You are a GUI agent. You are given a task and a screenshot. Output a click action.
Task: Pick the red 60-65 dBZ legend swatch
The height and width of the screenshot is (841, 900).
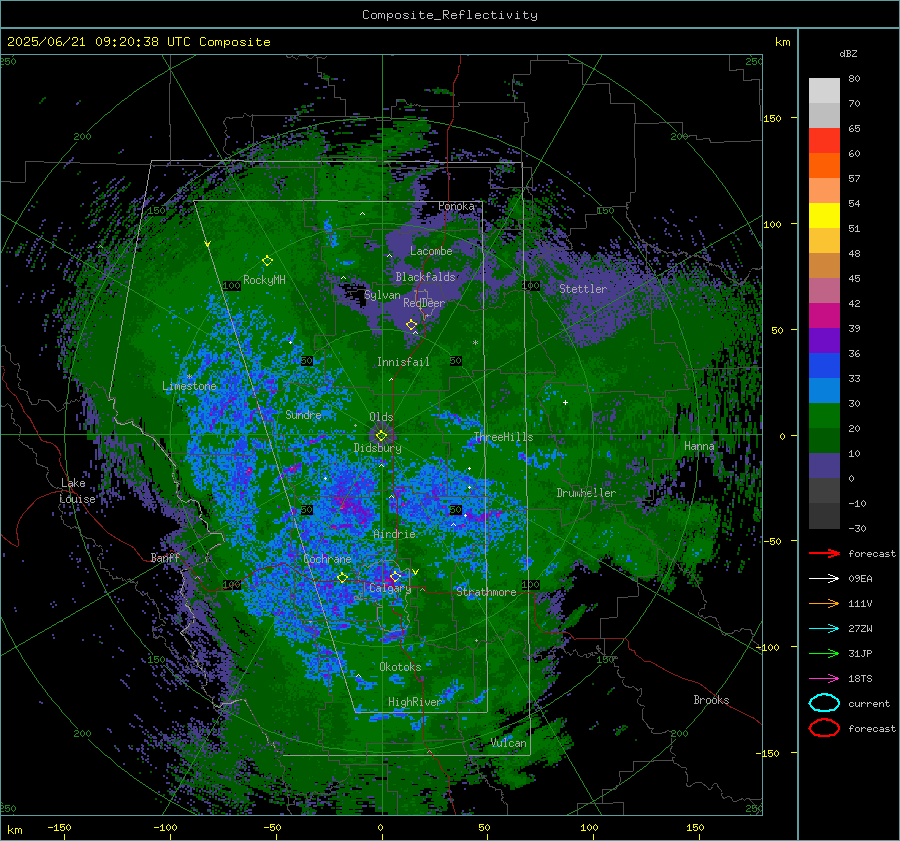824,141
